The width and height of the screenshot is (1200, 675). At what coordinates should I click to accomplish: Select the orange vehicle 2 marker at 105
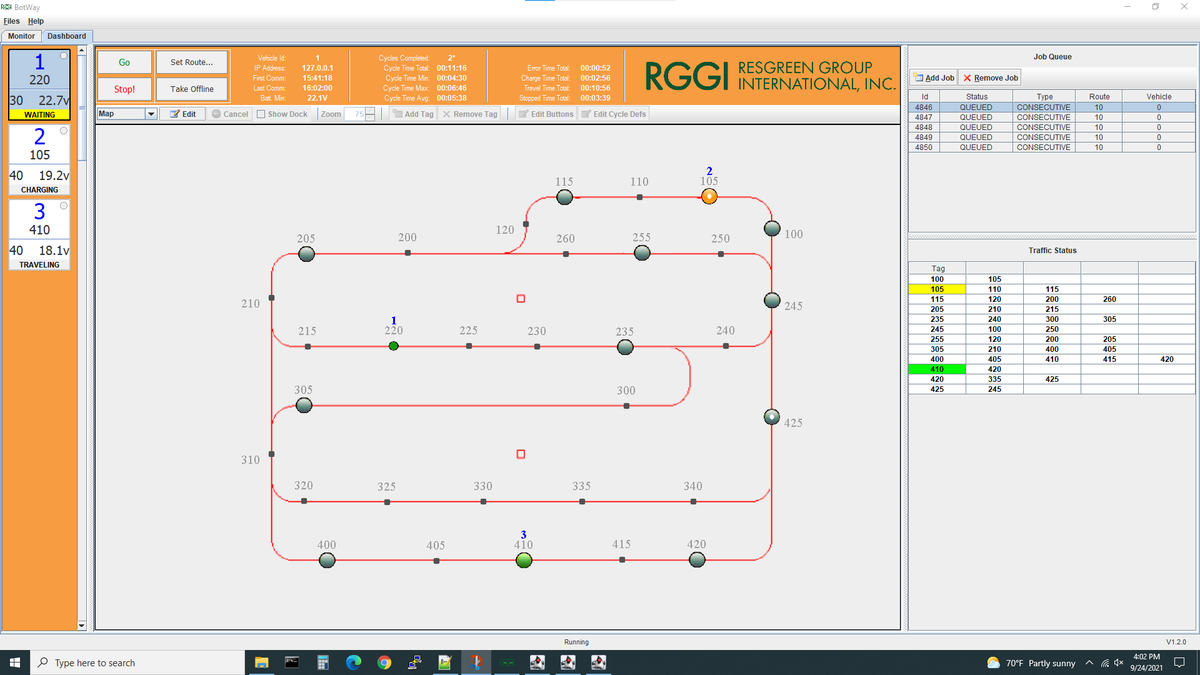pos(709,197)
